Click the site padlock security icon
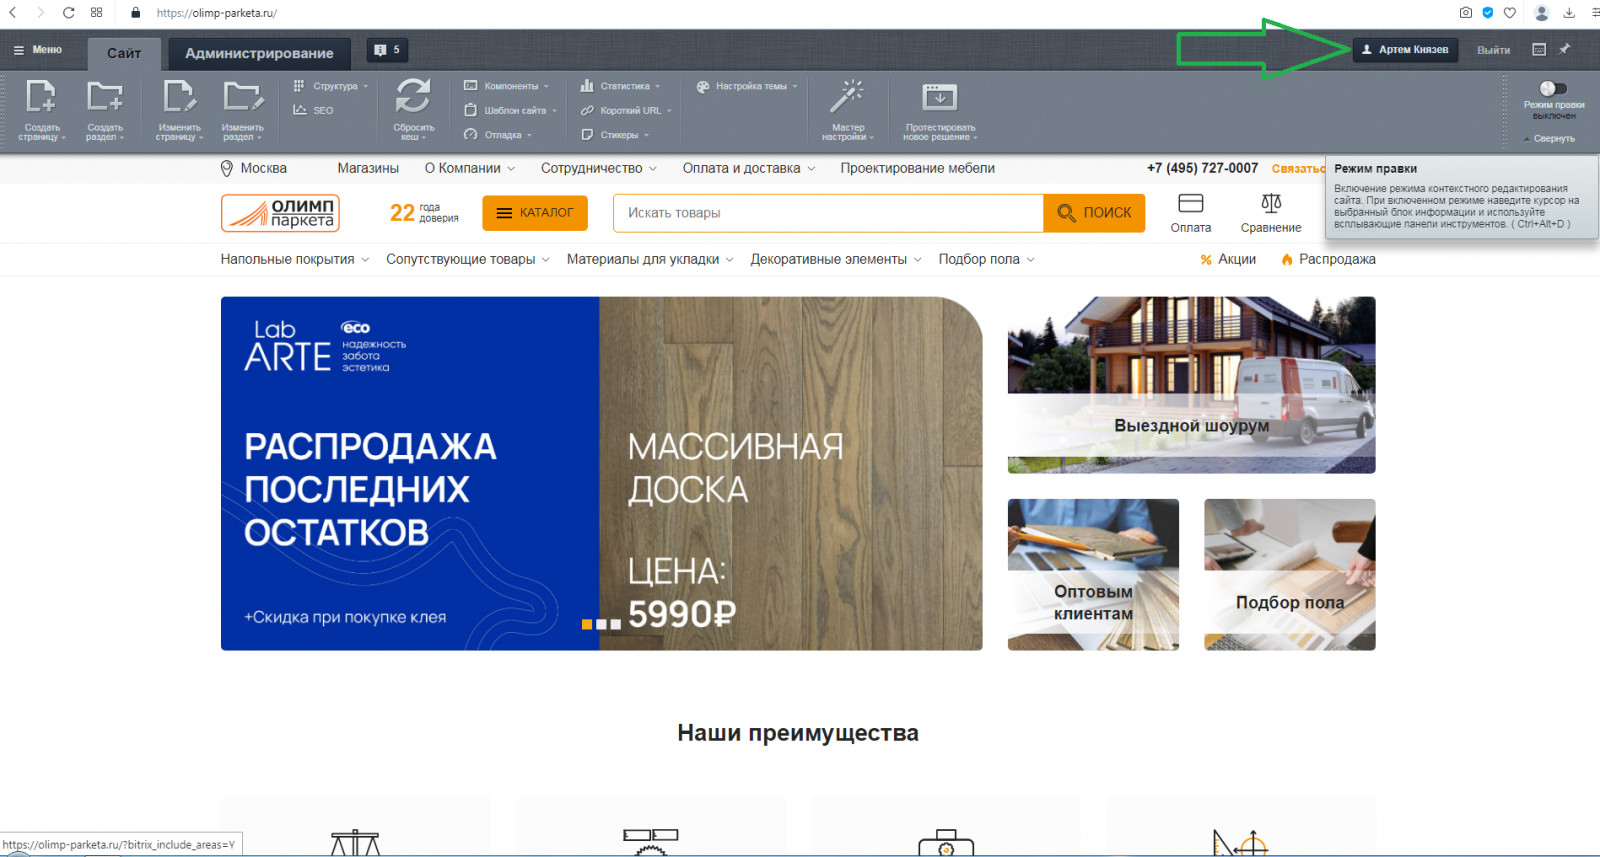The image size is (1600, 857). [x=136, y=13]
